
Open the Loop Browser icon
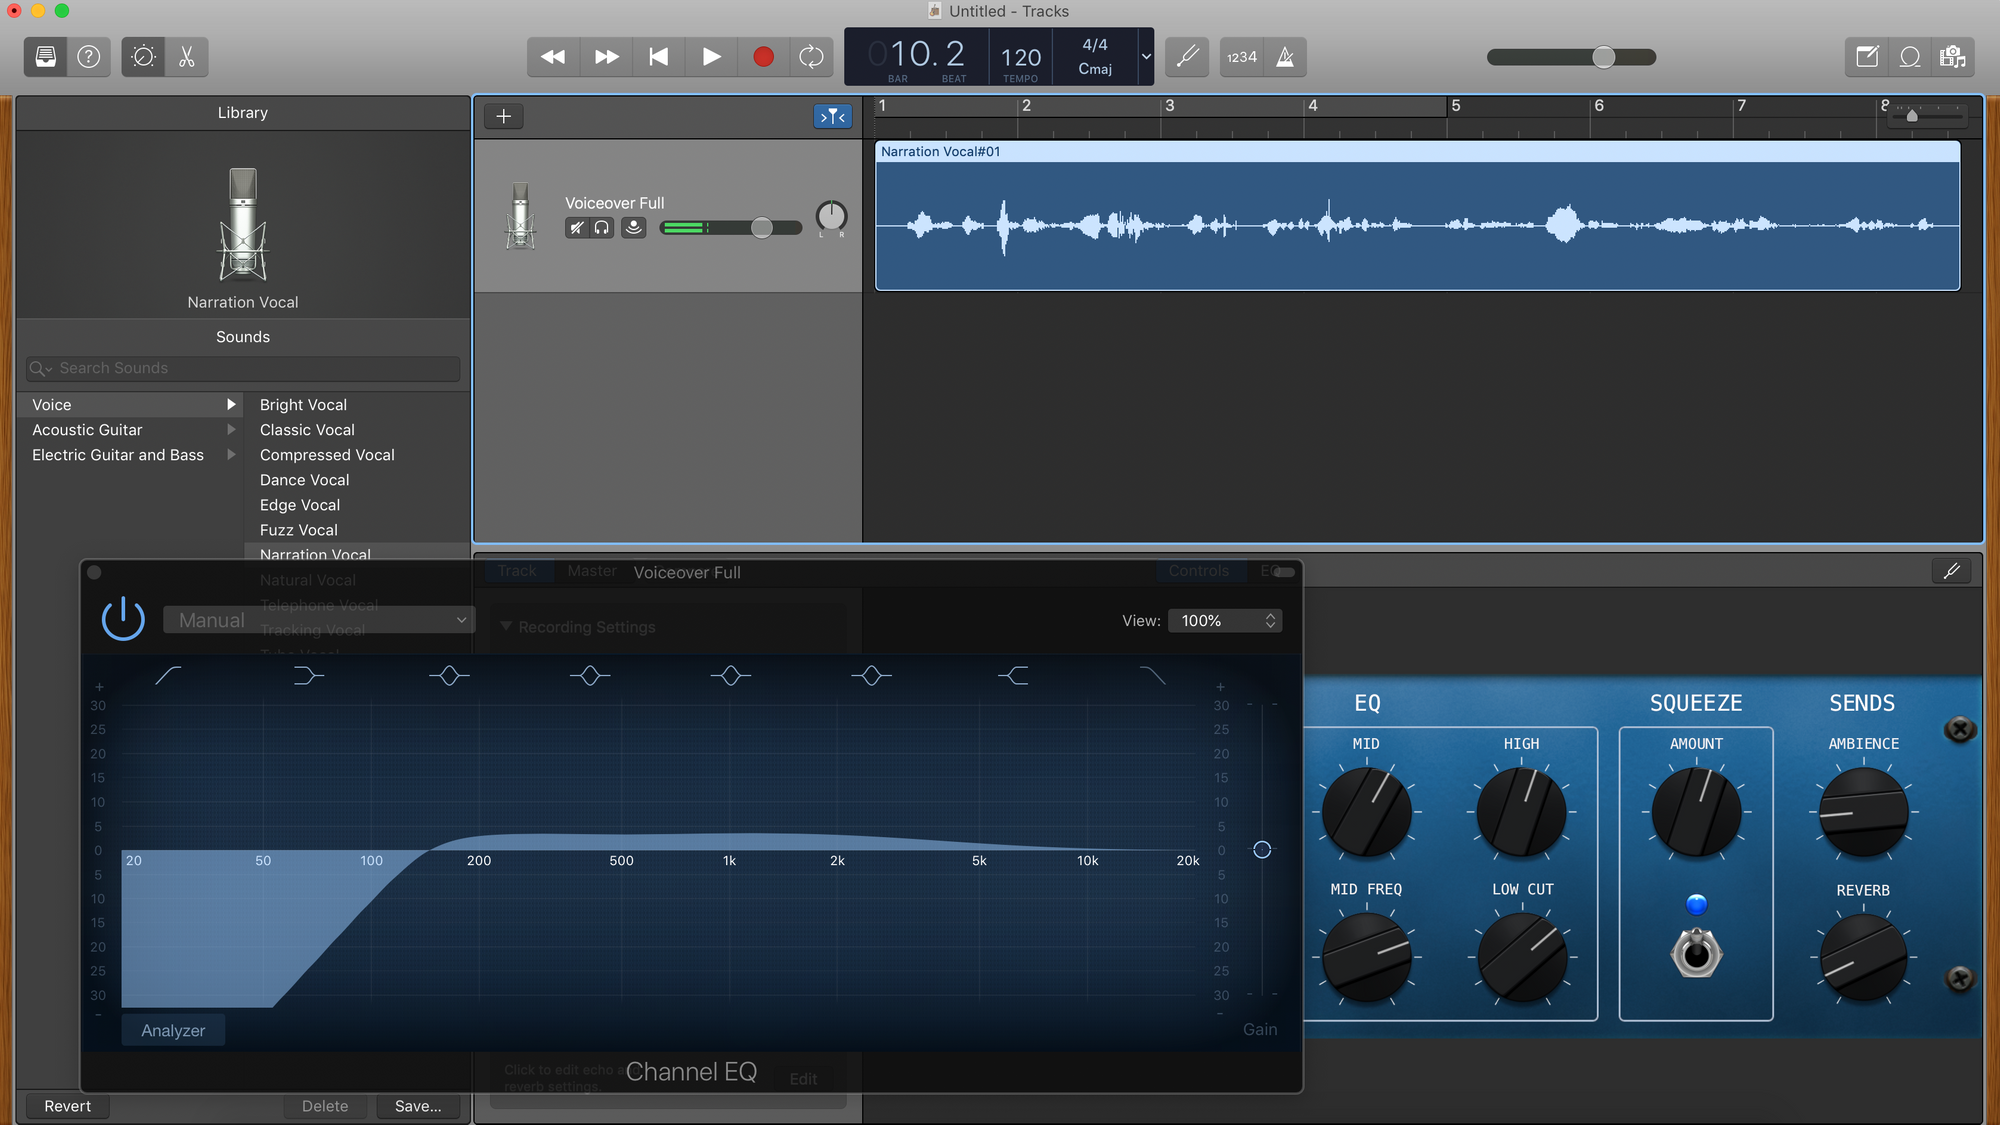(x=1909, y=57)
